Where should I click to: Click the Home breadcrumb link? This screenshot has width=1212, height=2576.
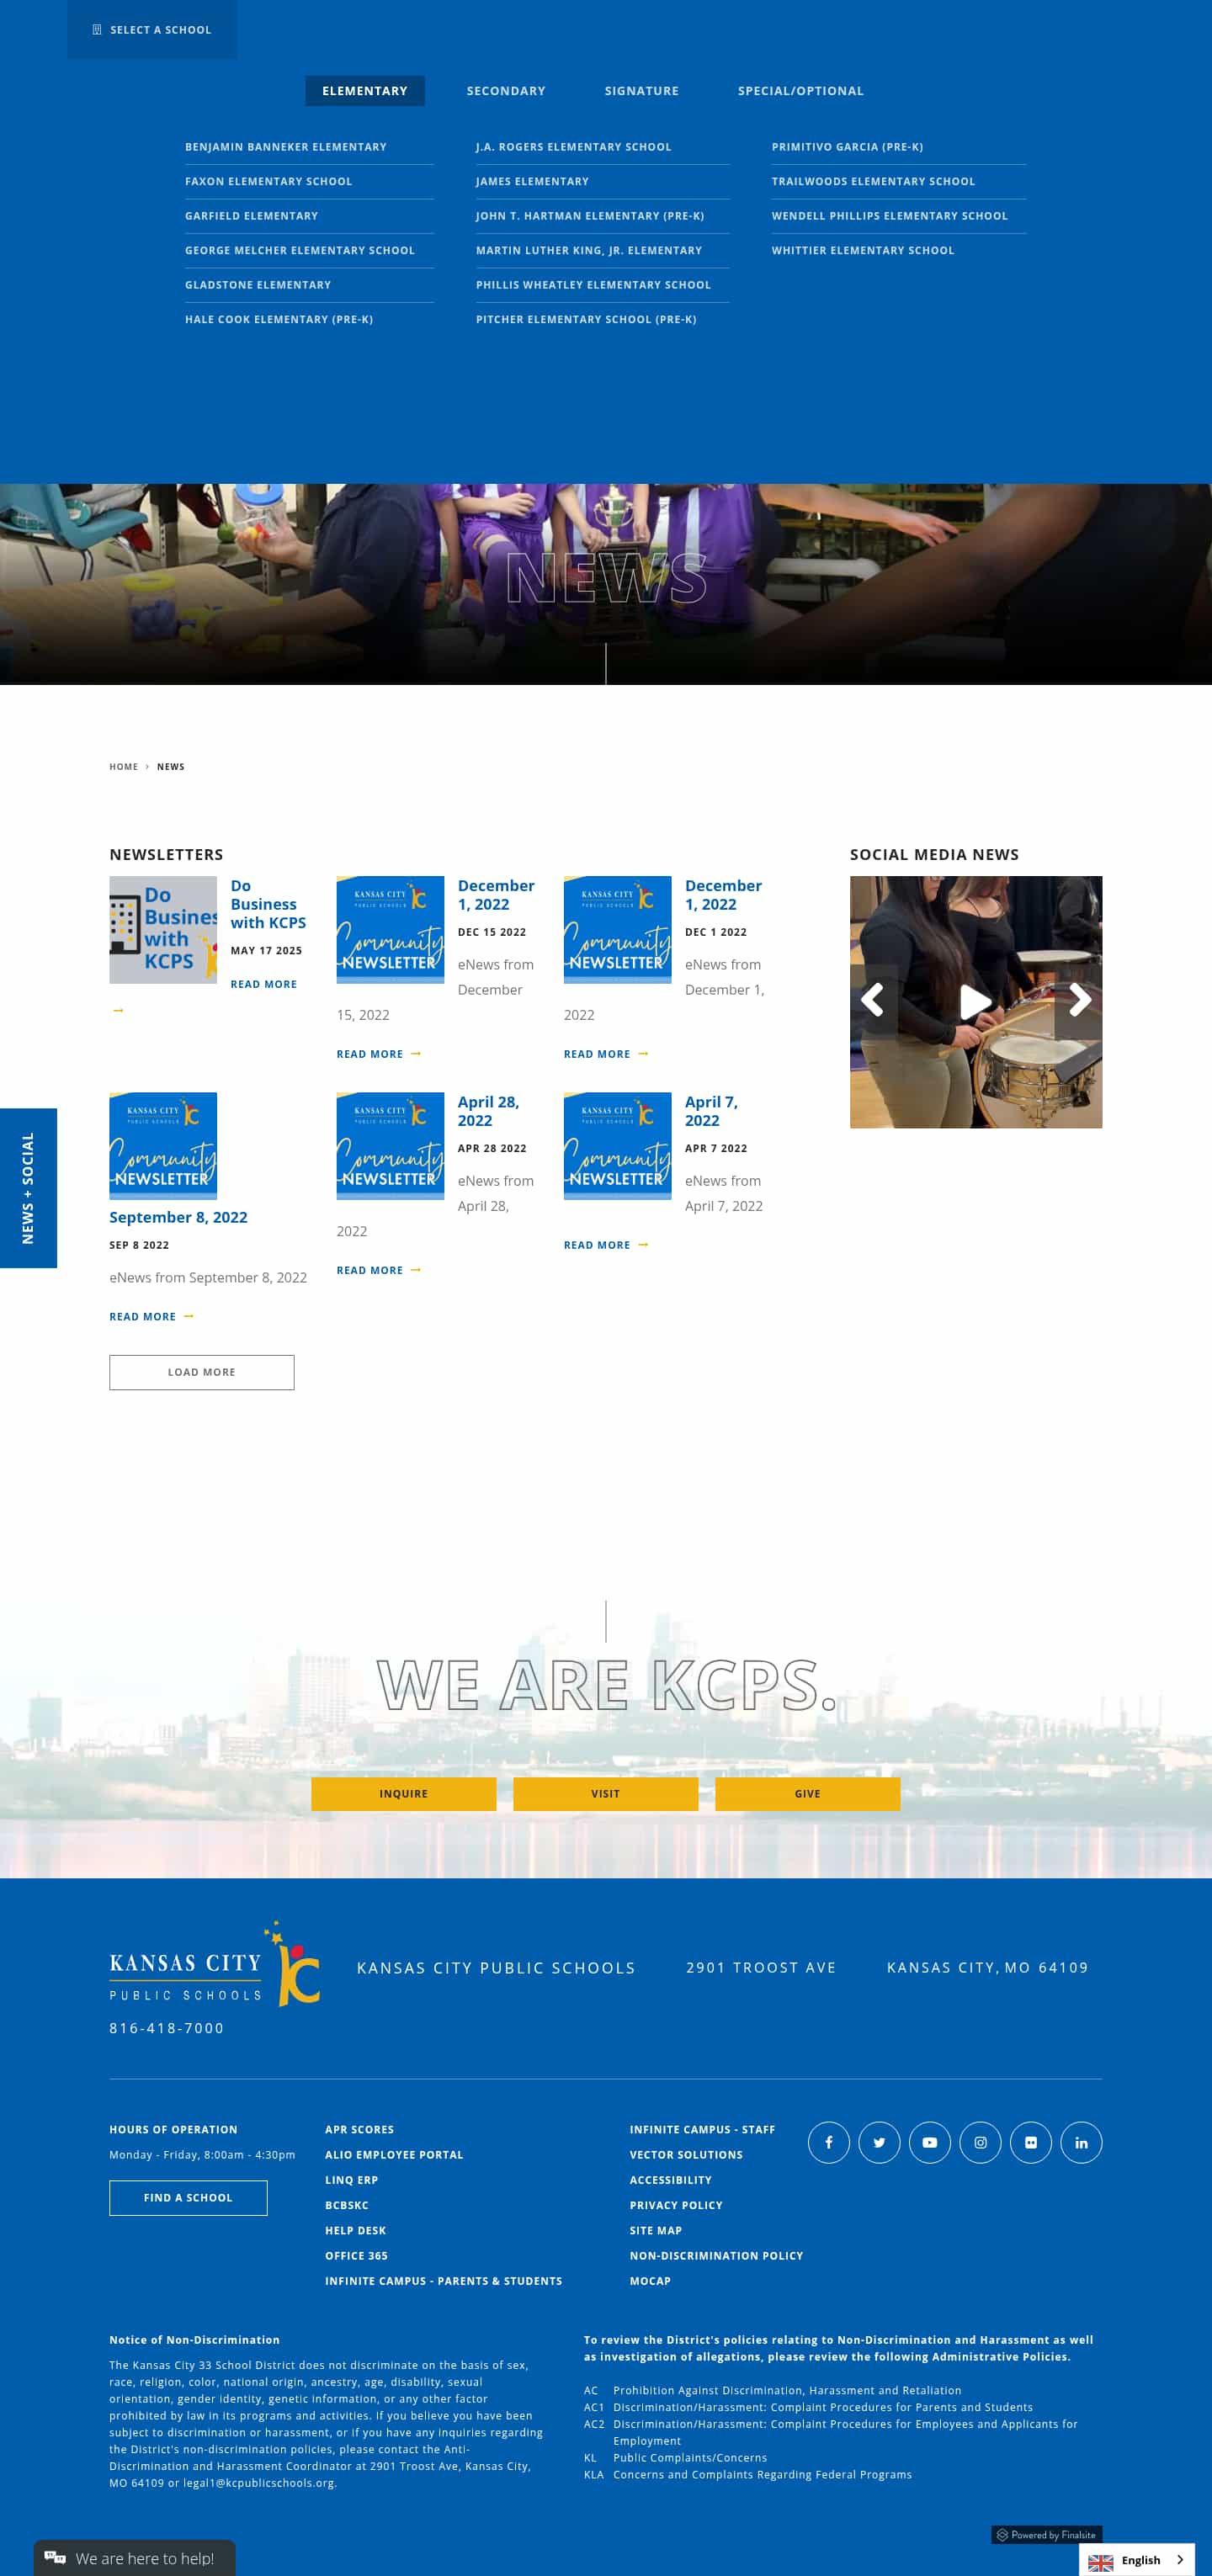click(x=124, y=767)
